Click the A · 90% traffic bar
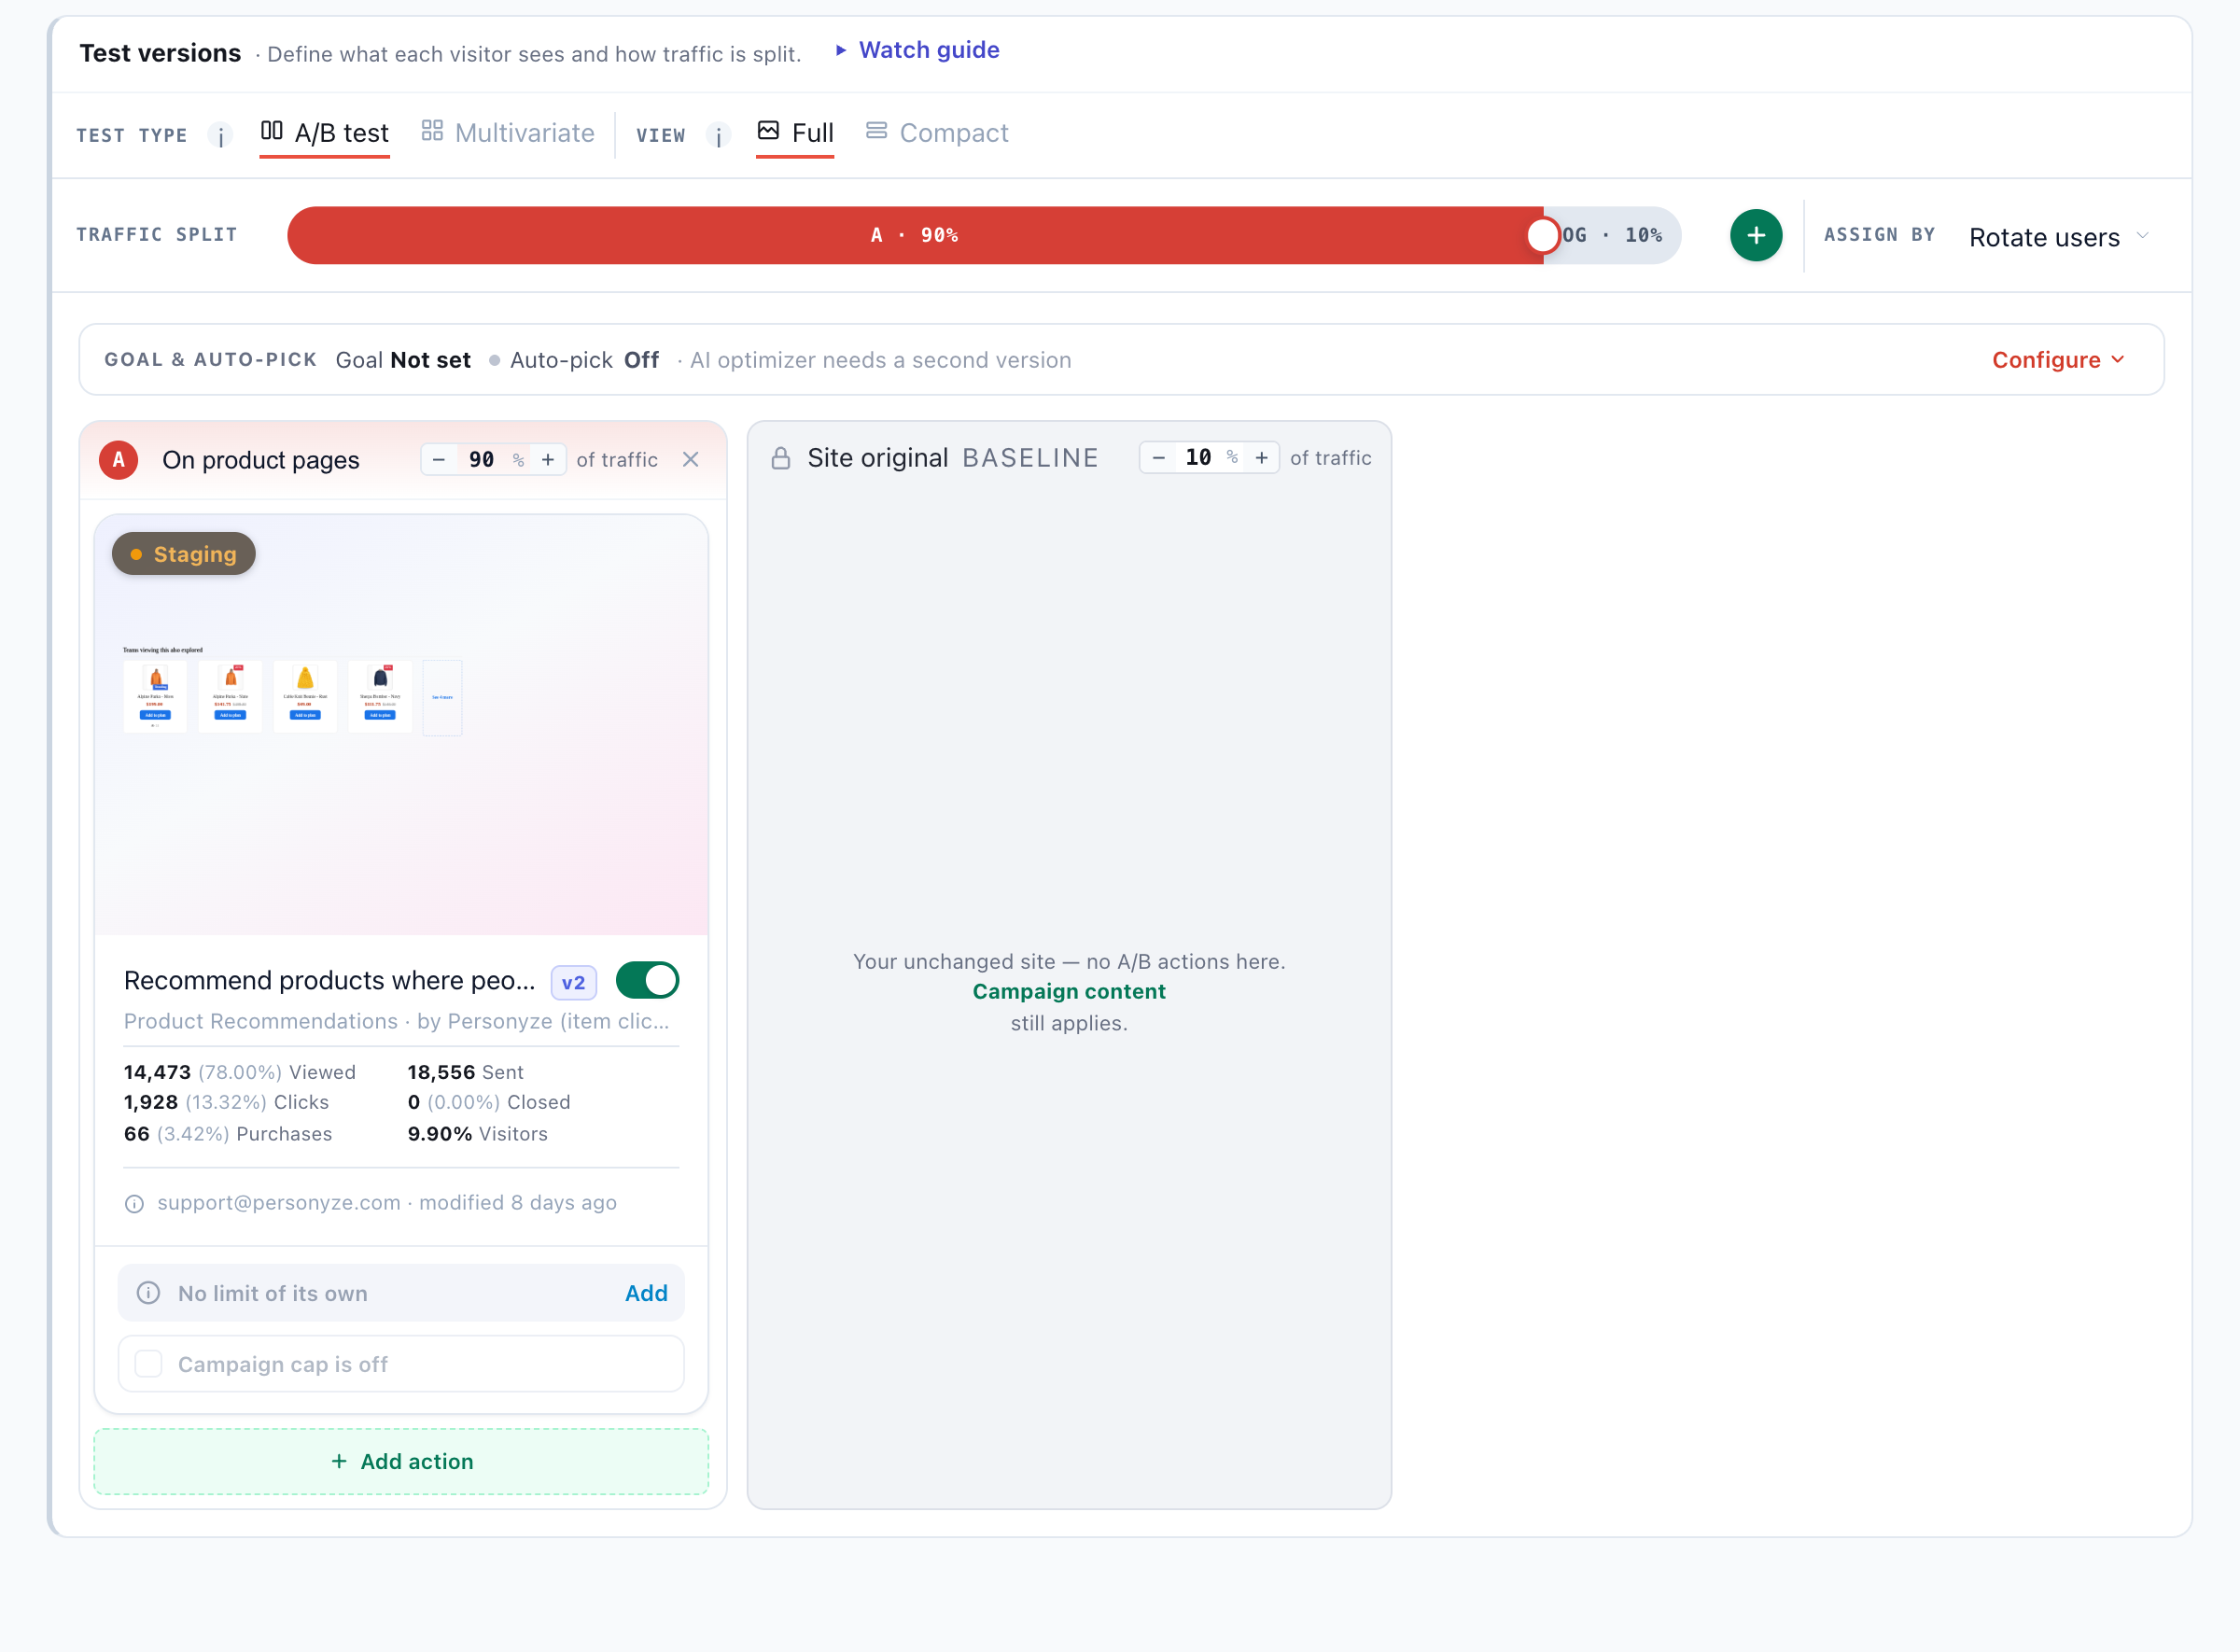 point(914,235)
